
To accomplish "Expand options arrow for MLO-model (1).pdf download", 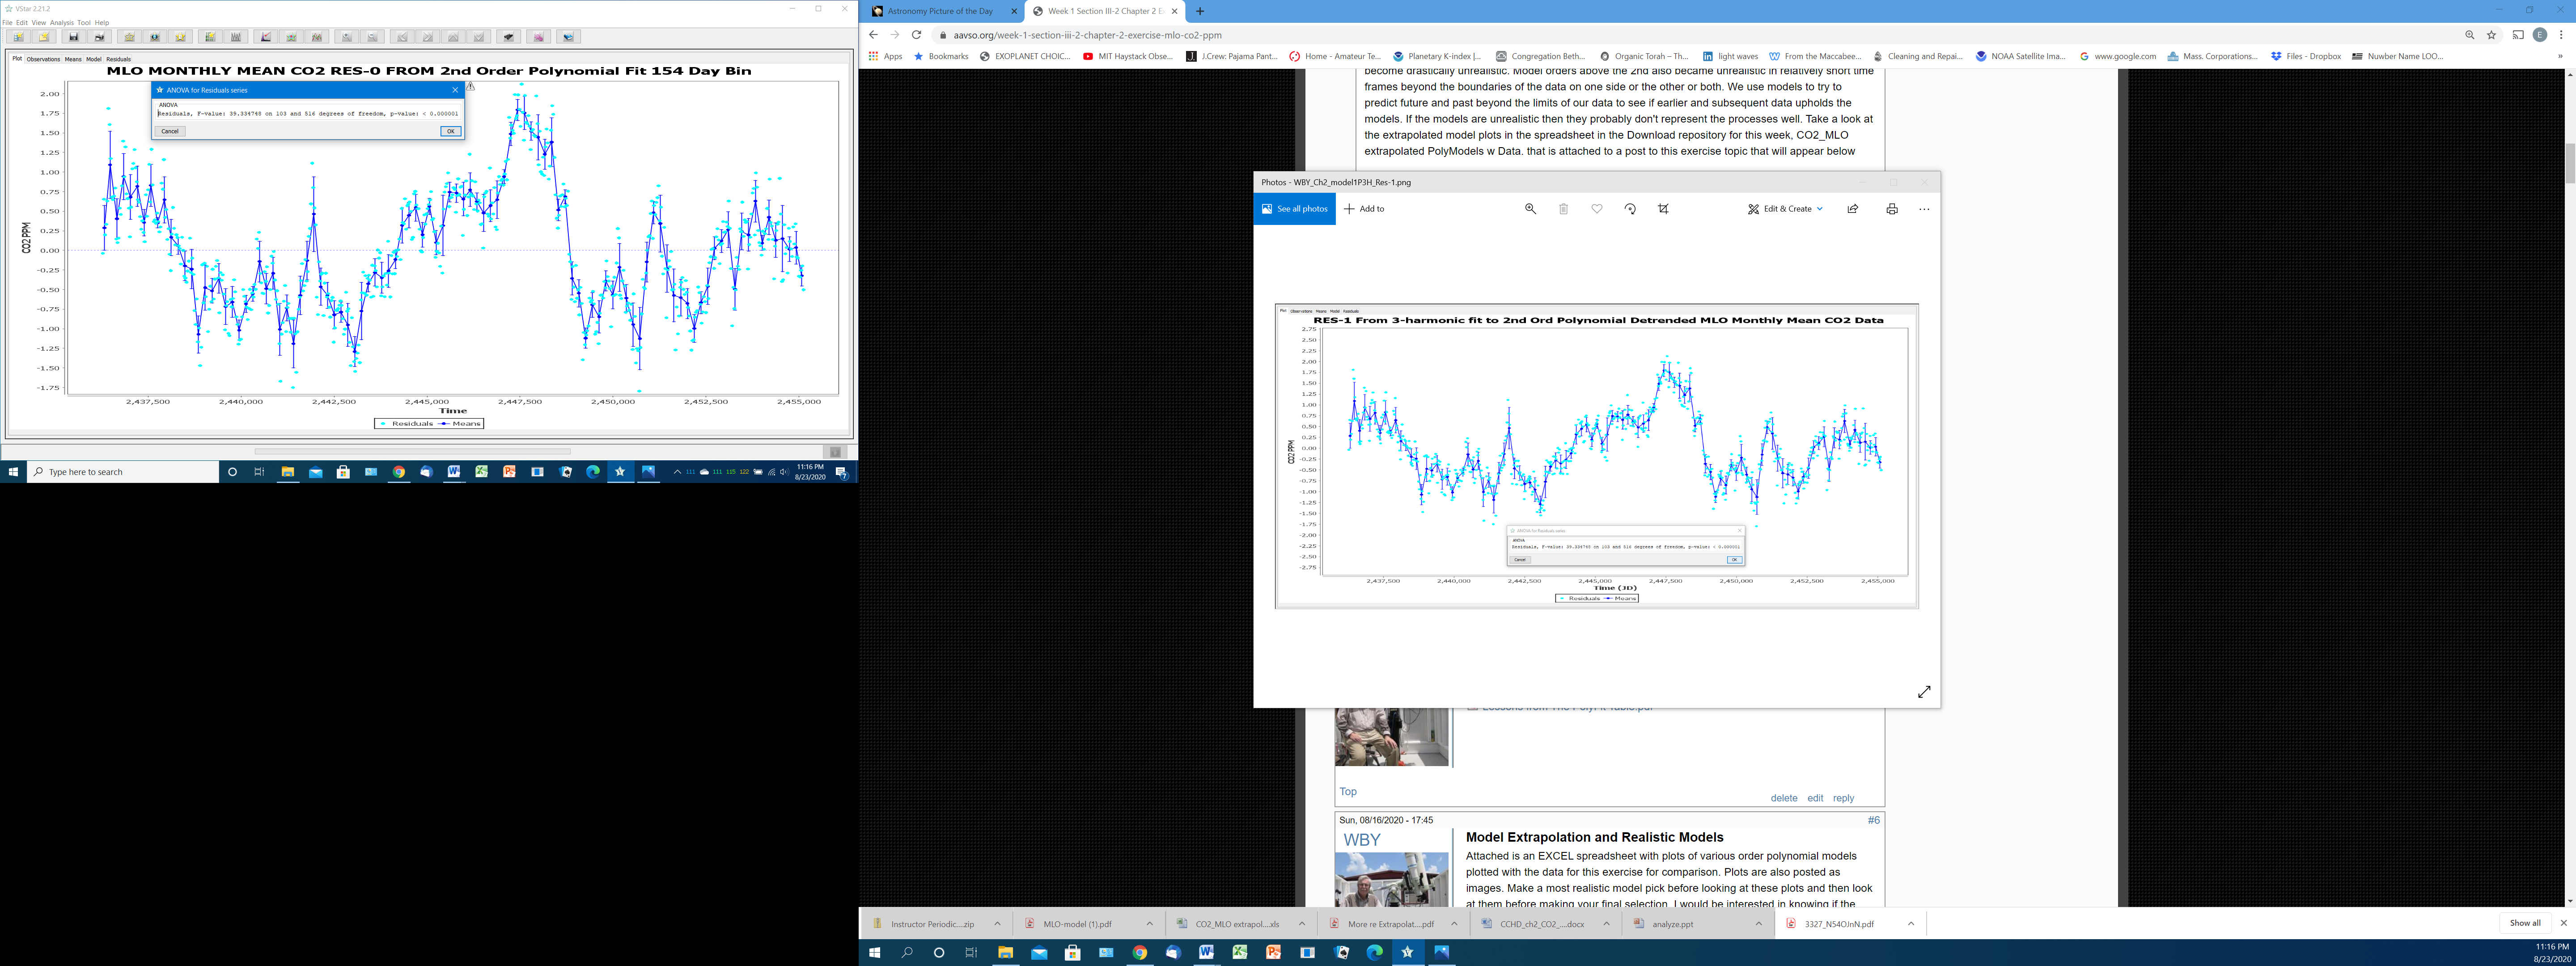I will point(1149,924).
